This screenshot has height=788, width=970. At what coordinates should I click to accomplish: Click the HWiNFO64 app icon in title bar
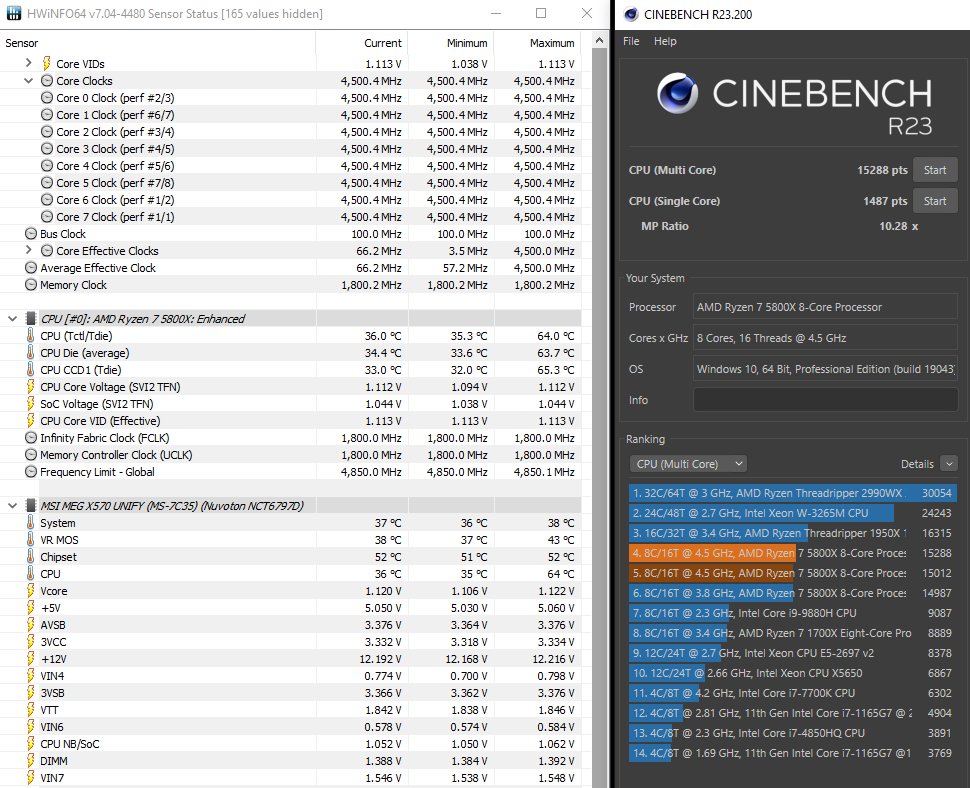[x=13, y=13]
